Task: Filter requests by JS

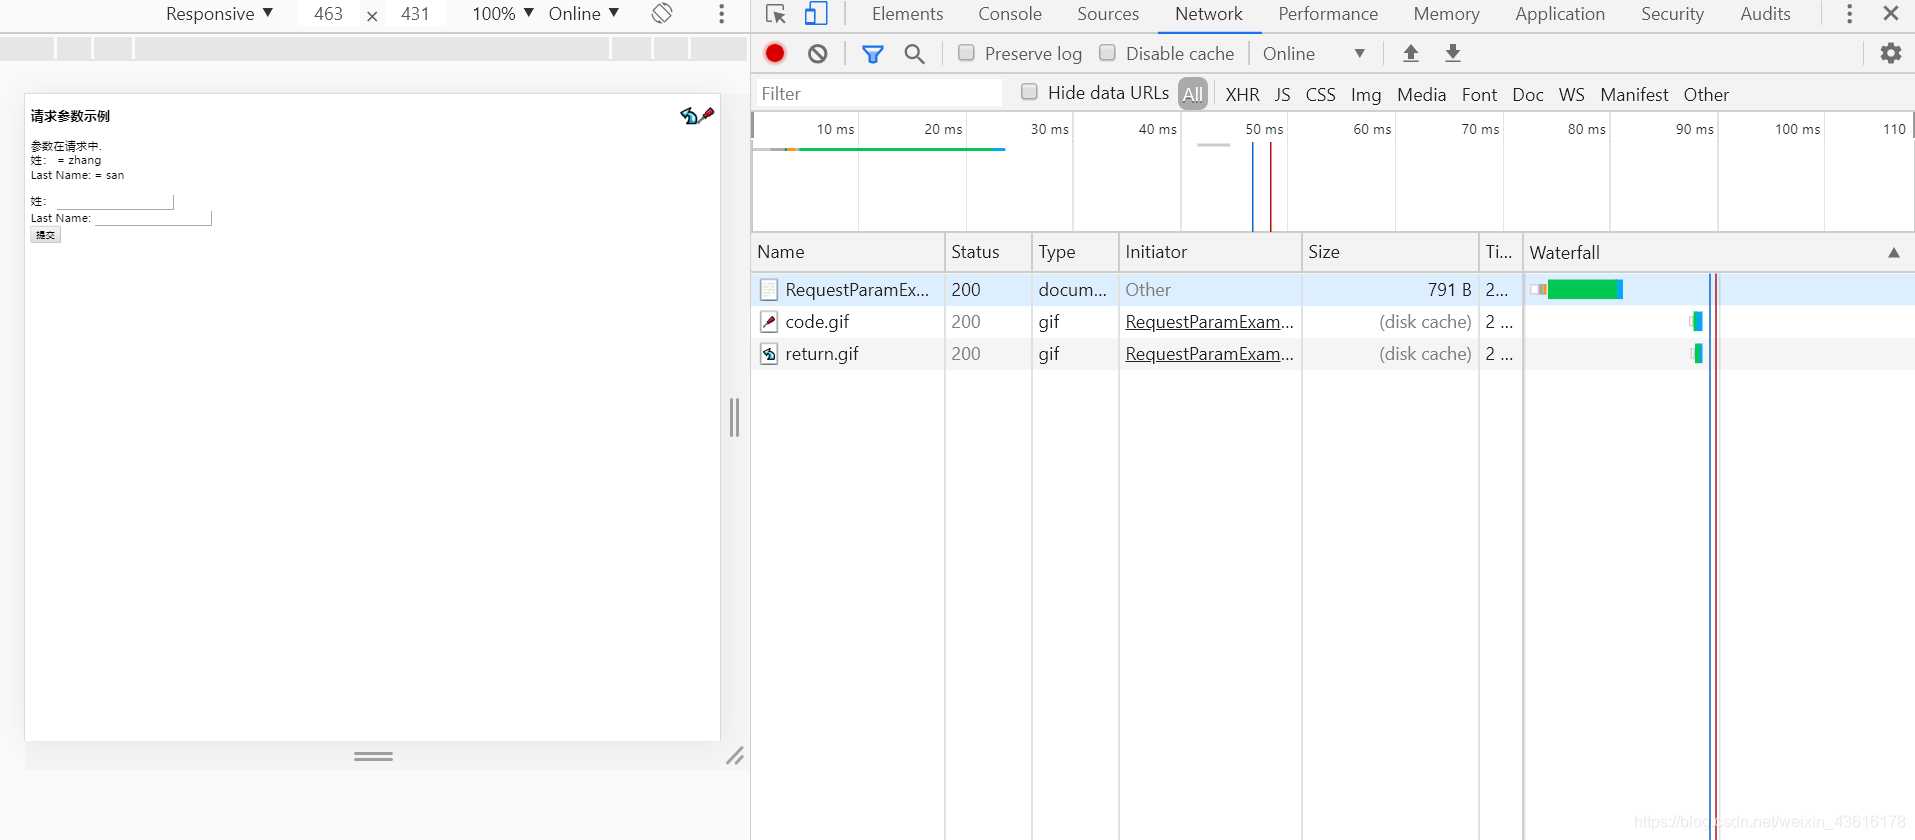Action: click(1283, 95)
